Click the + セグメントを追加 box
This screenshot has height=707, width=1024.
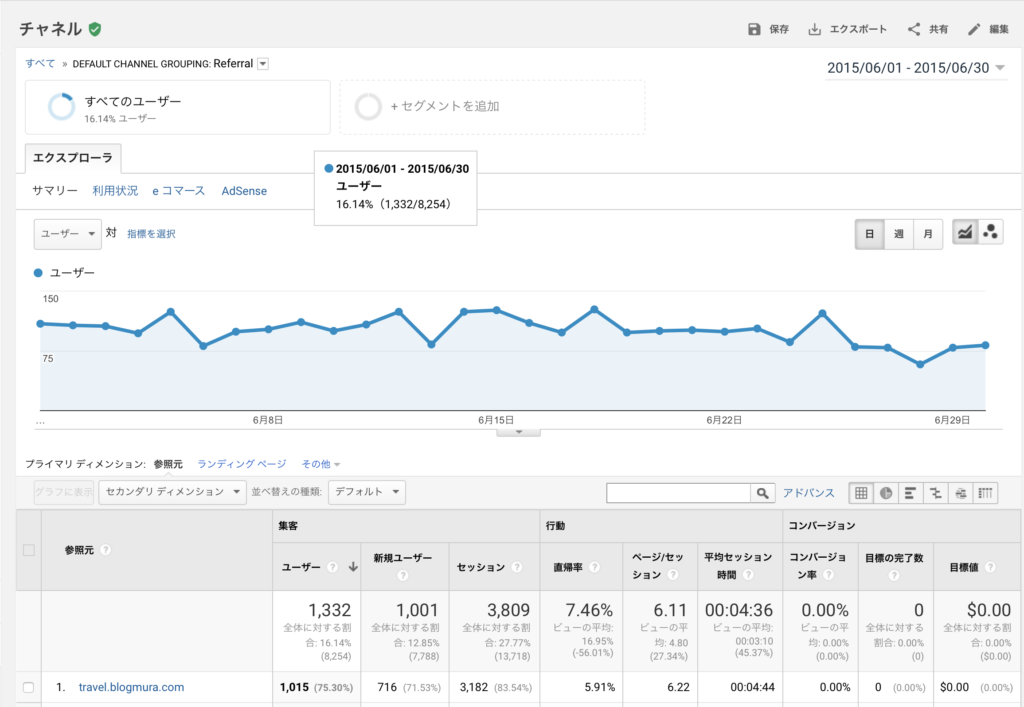(492, 107)
